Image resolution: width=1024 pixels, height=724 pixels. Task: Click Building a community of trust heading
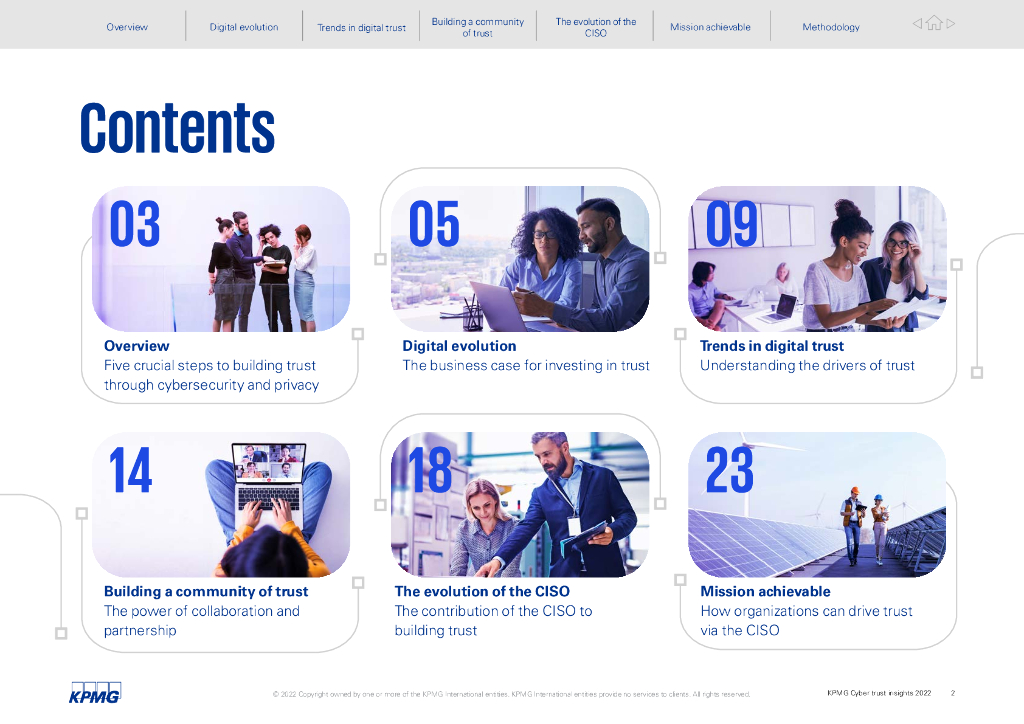[206, 591]
